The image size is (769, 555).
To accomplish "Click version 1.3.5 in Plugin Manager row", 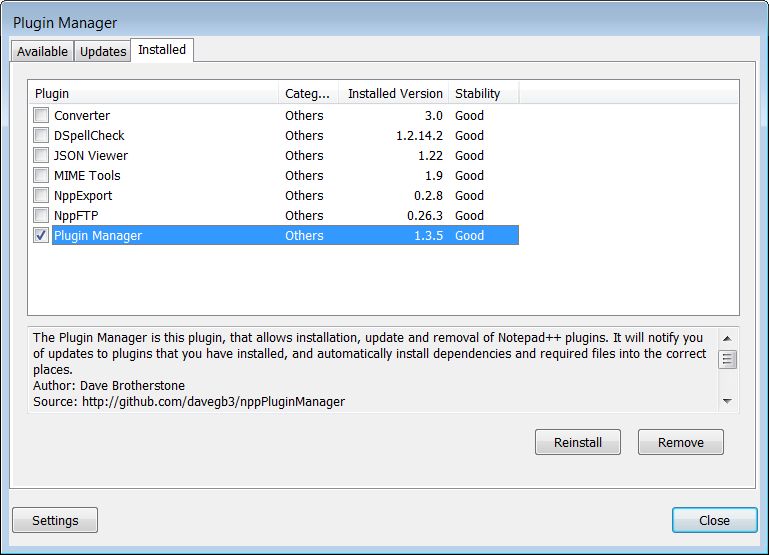I will pyautogui.click(x=428, y=236).
